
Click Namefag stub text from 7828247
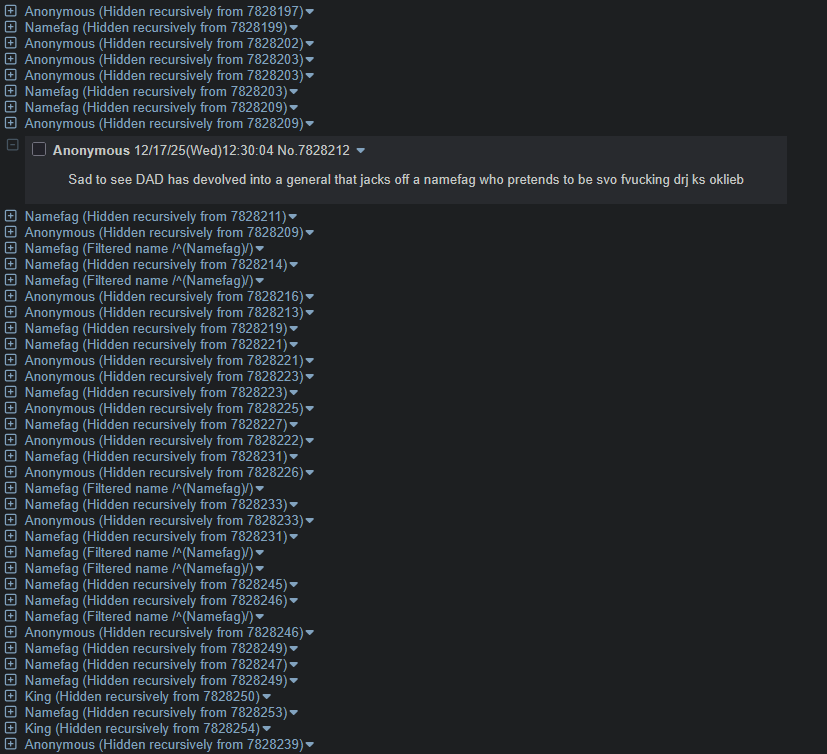pyautogui.click(x=156, y=664)
